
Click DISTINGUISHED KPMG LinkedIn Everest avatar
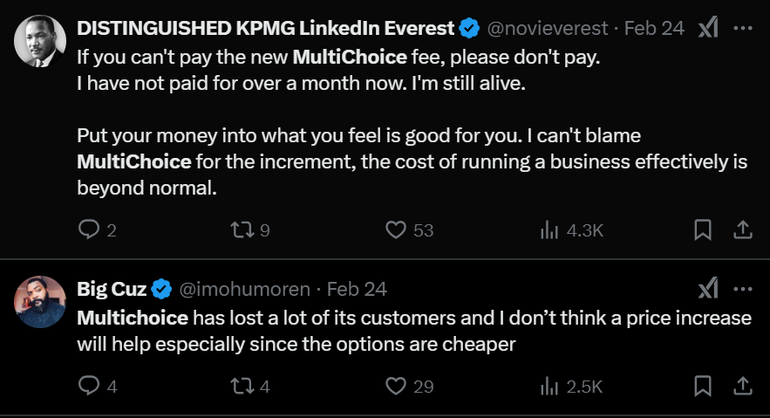click(40, 40)
